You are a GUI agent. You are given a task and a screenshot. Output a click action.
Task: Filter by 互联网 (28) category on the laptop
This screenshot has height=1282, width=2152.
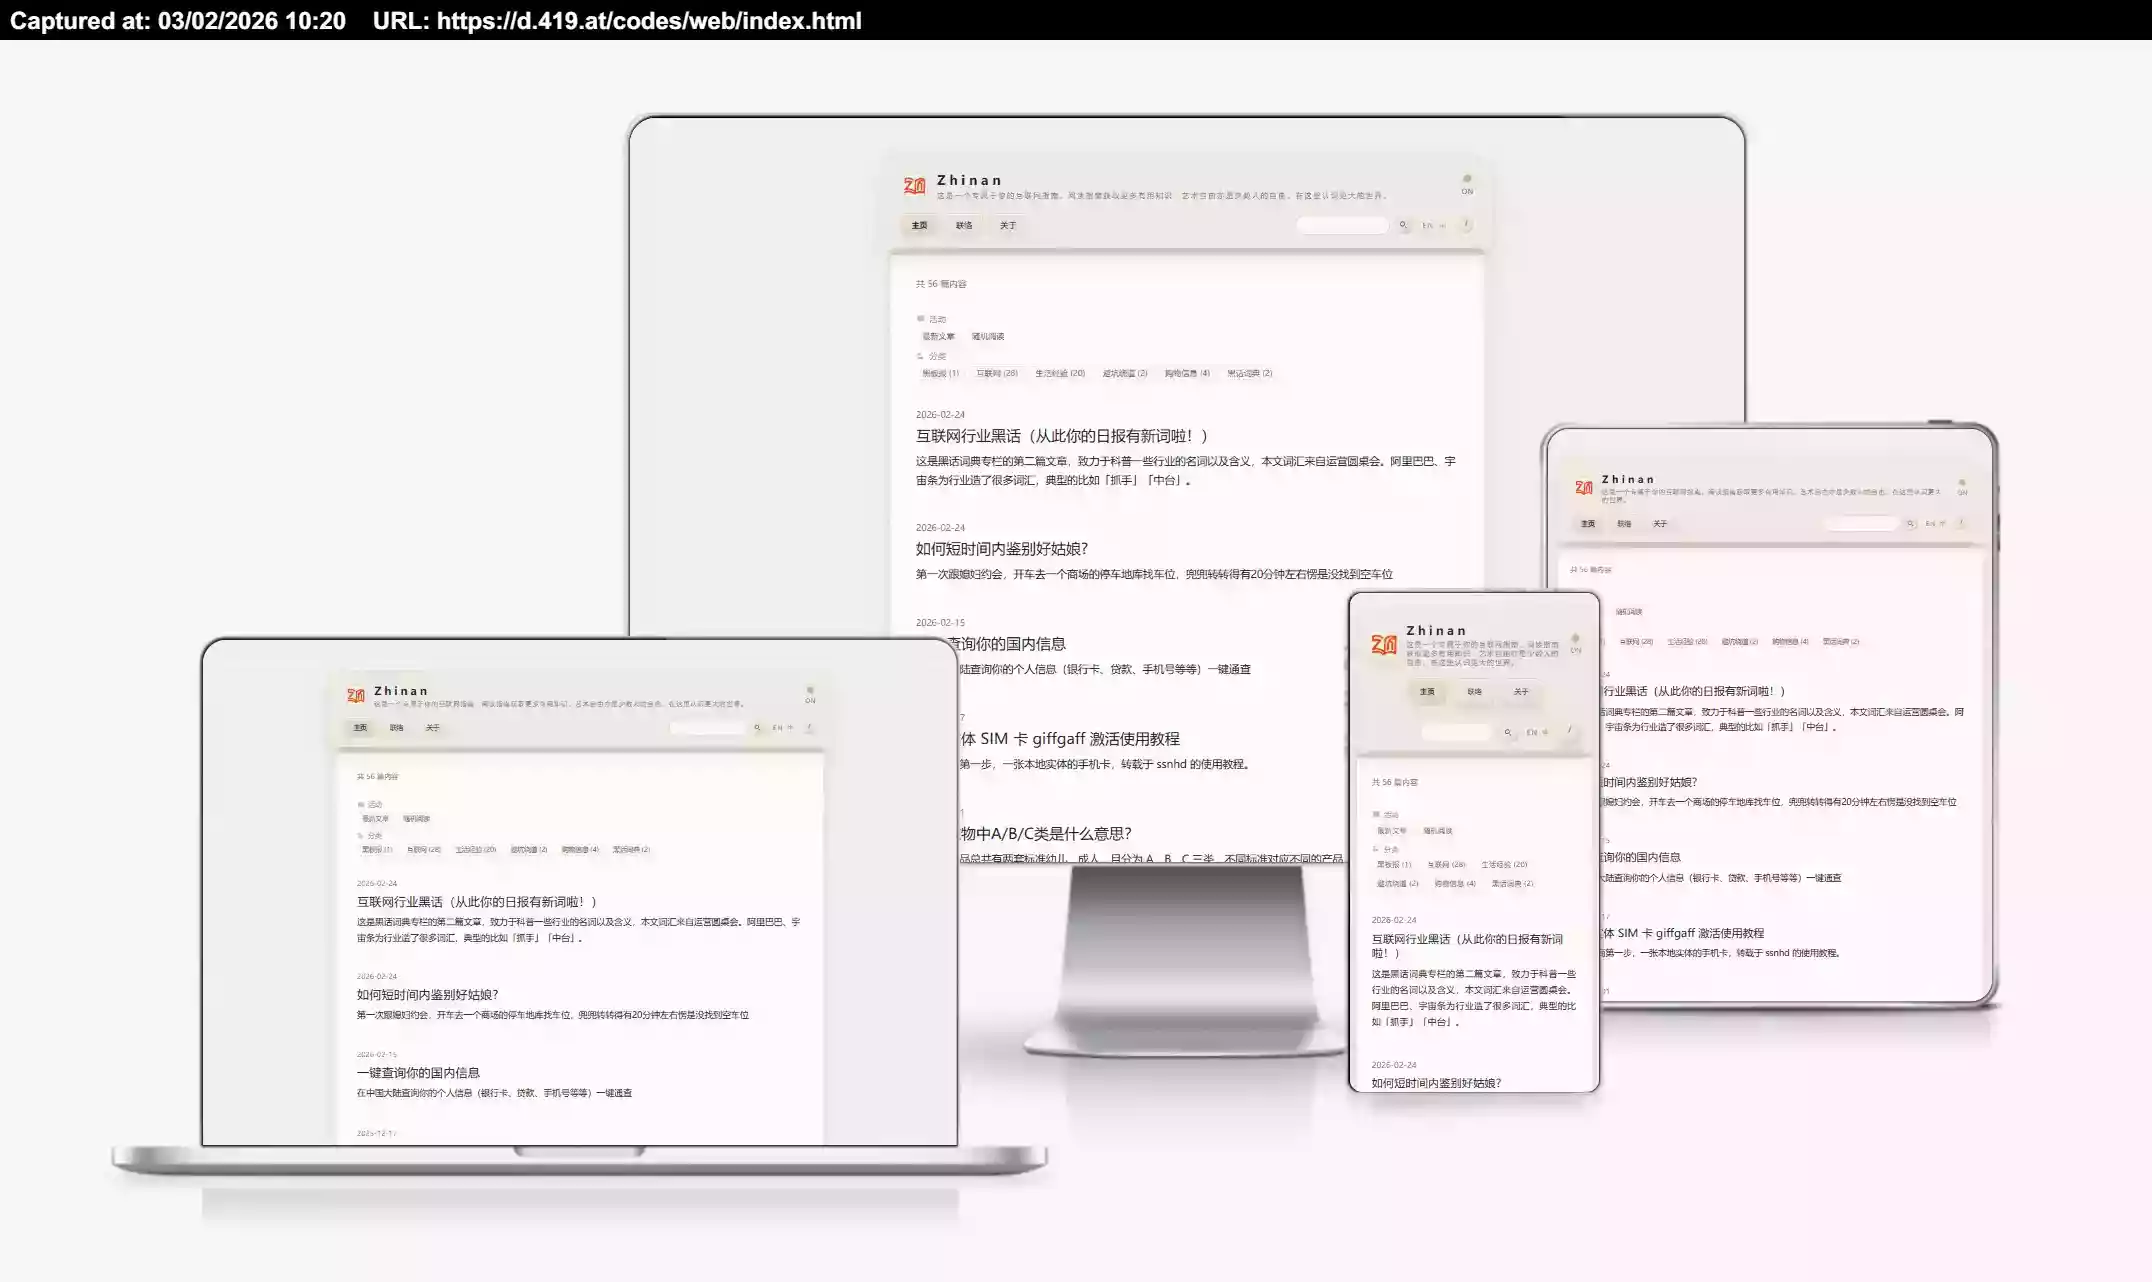(424, 850)
